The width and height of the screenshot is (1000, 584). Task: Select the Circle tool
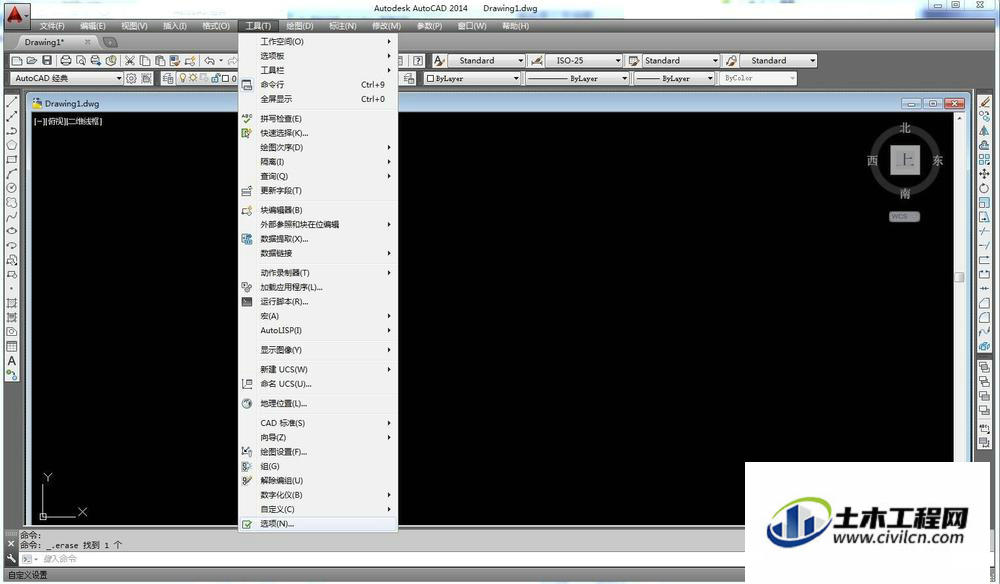[x=11, y=188]
